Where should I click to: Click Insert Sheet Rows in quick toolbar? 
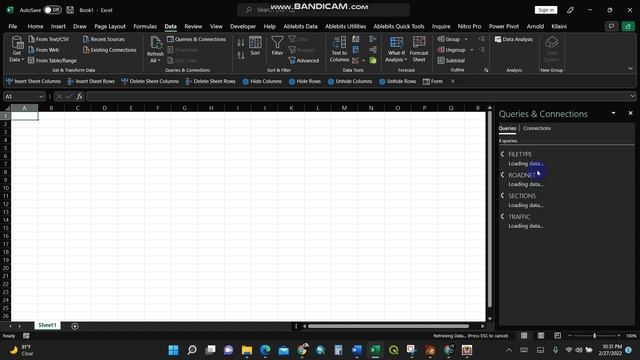click(x=91, y=81)
